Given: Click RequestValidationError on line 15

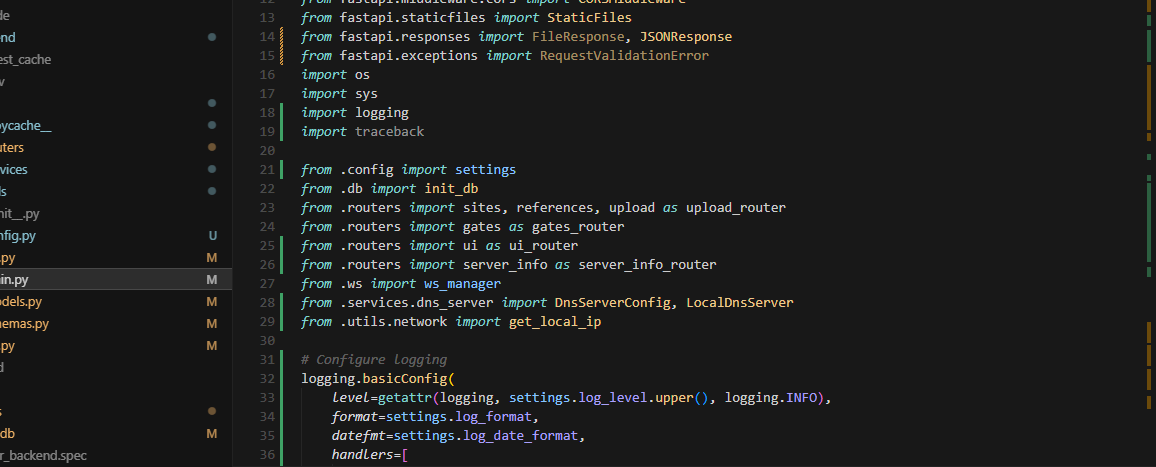Looking at the screenshot, I should click(x=624, y=55).
